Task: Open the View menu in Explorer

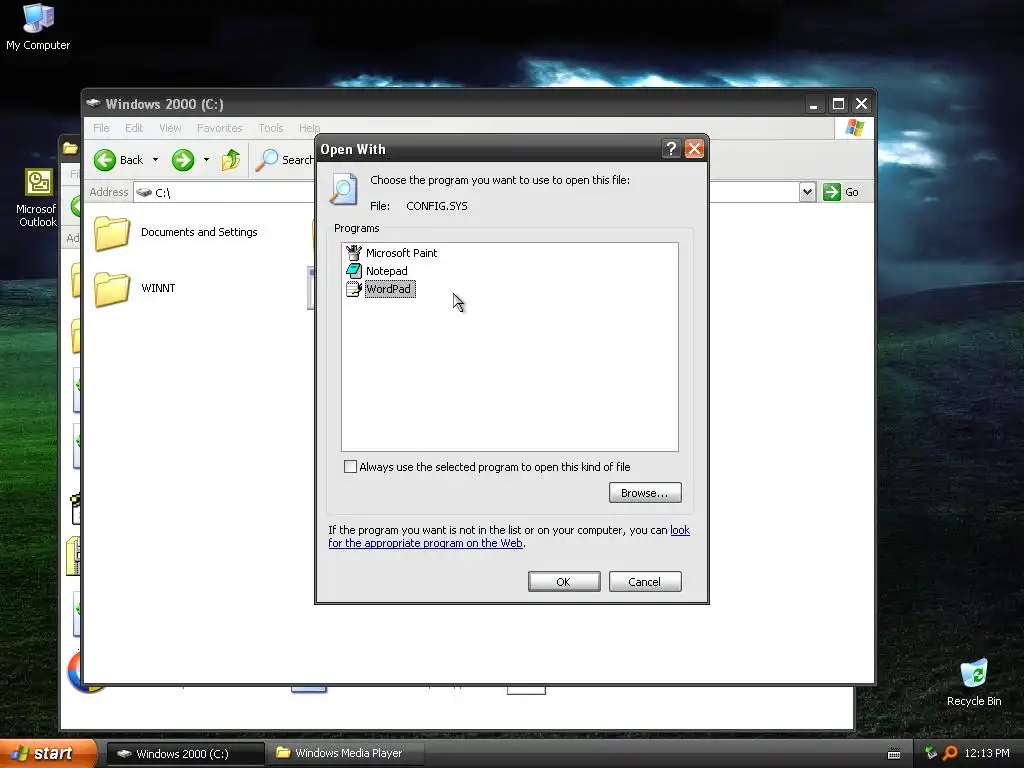Action: [x=170, y=128]
